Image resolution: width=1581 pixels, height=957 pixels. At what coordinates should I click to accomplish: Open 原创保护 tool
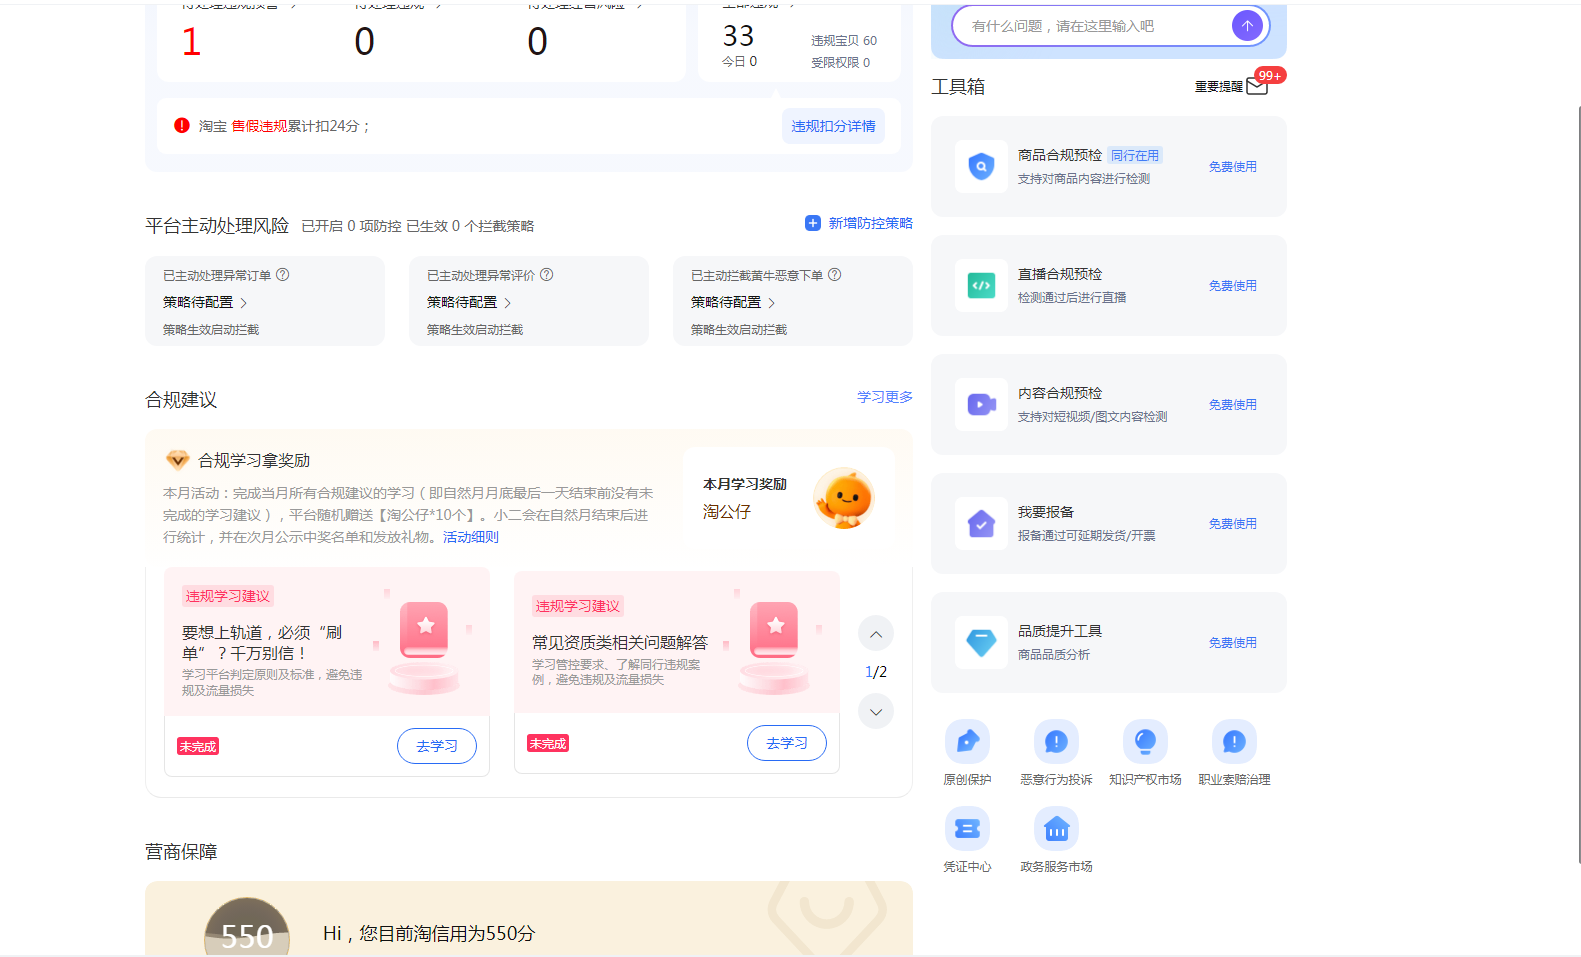967,753
